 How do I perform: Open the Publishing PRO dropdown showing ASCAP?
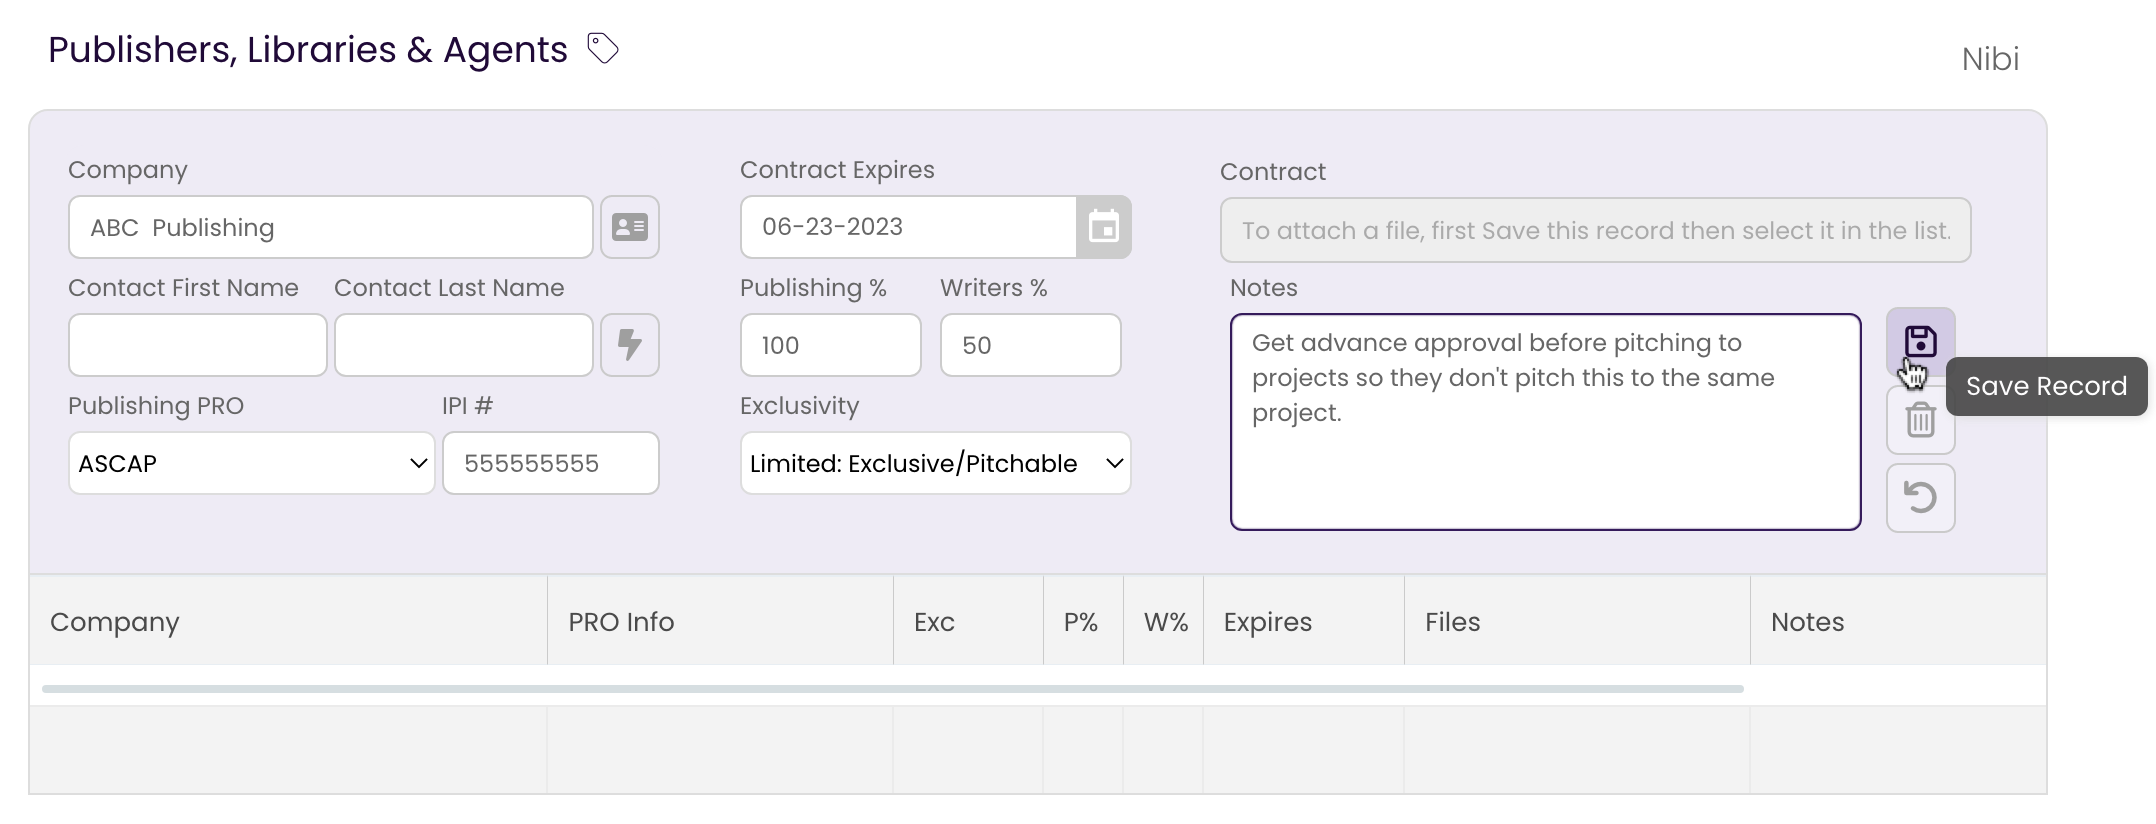pyautogui.click(x=252, y=463)
